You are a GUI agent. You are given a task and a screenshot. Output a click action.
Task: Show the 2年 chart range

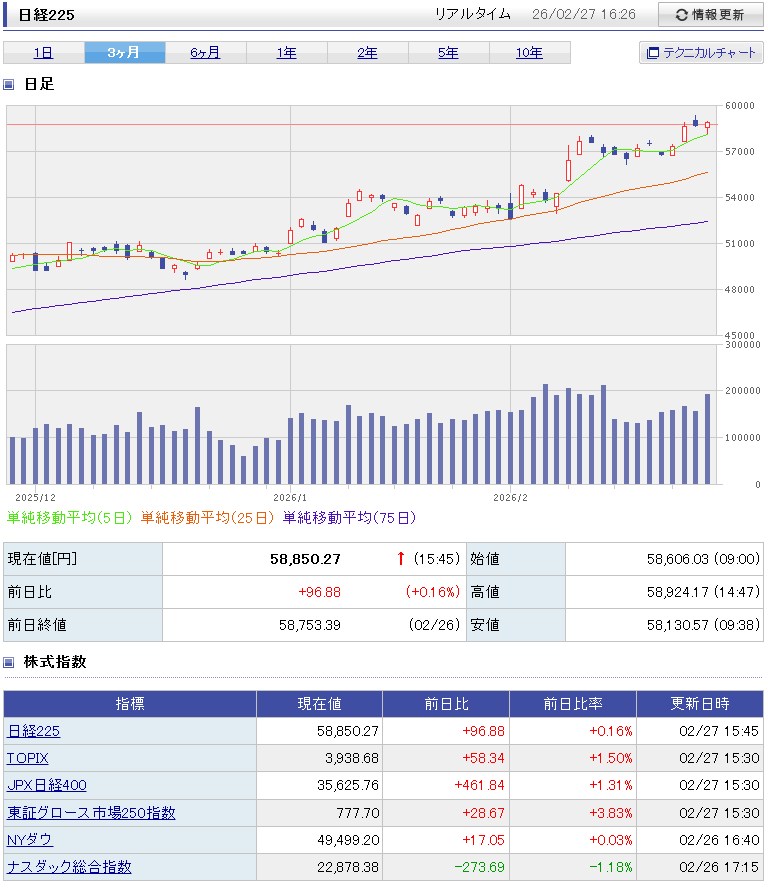tap(367, 53)
